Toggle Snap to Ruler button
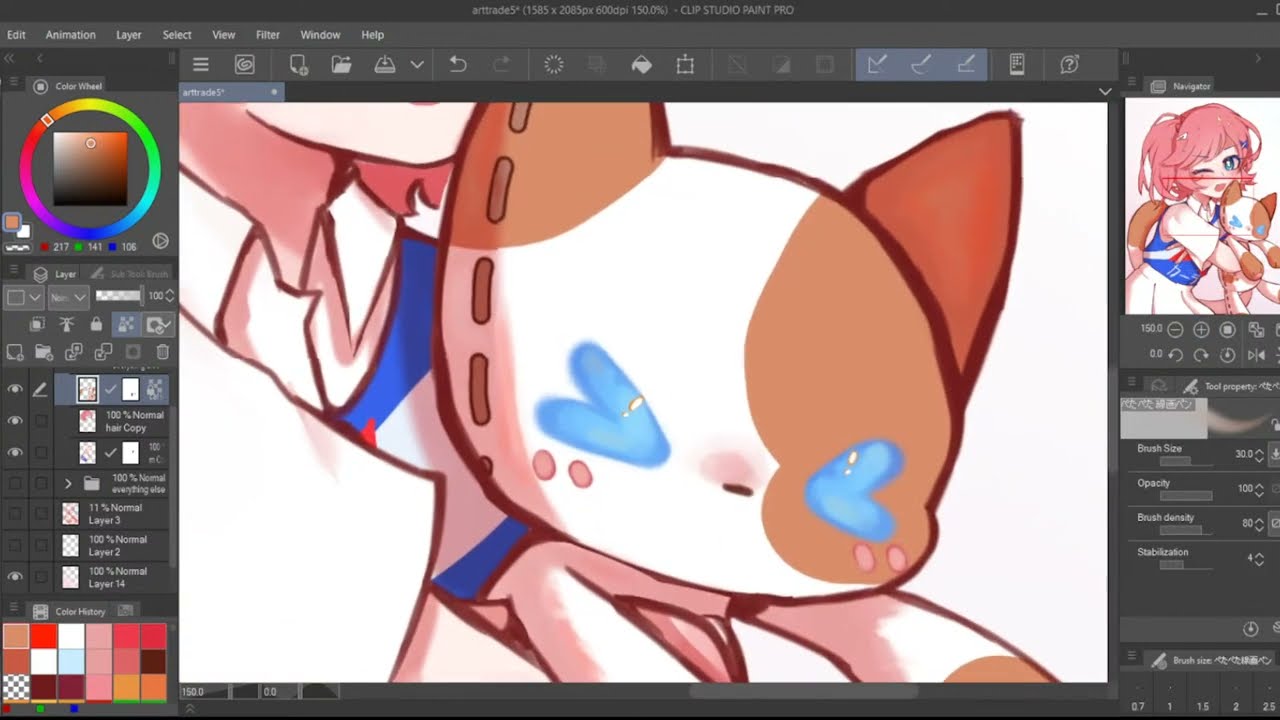Screen dimensions: 1280x720 (x=877, y=65)
